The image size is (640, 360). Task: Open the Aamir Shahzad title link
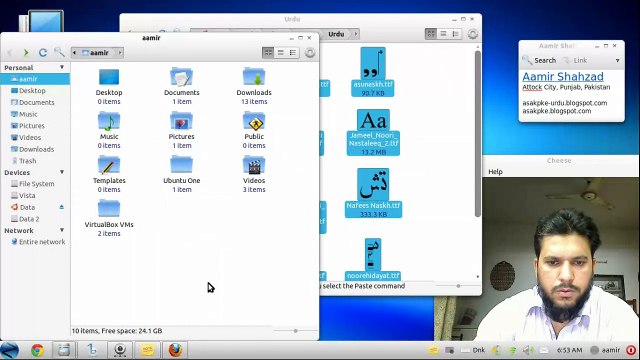click(562, 76)
